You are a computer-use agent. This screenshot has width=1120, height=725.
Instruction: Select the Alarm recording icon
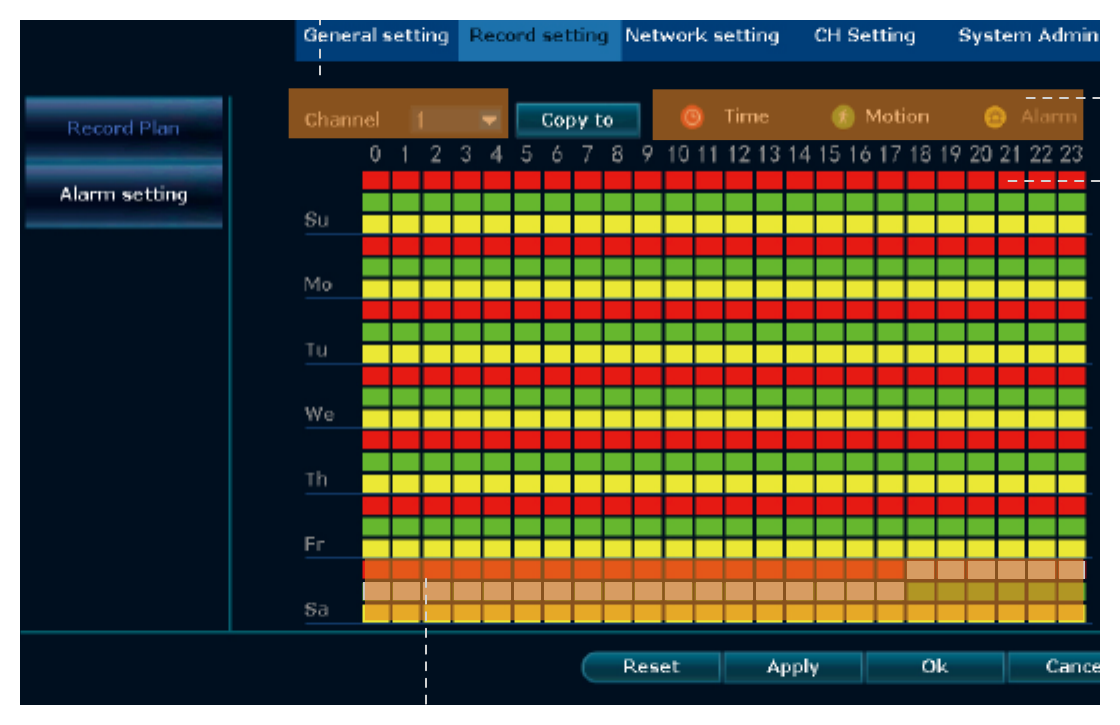995,116
